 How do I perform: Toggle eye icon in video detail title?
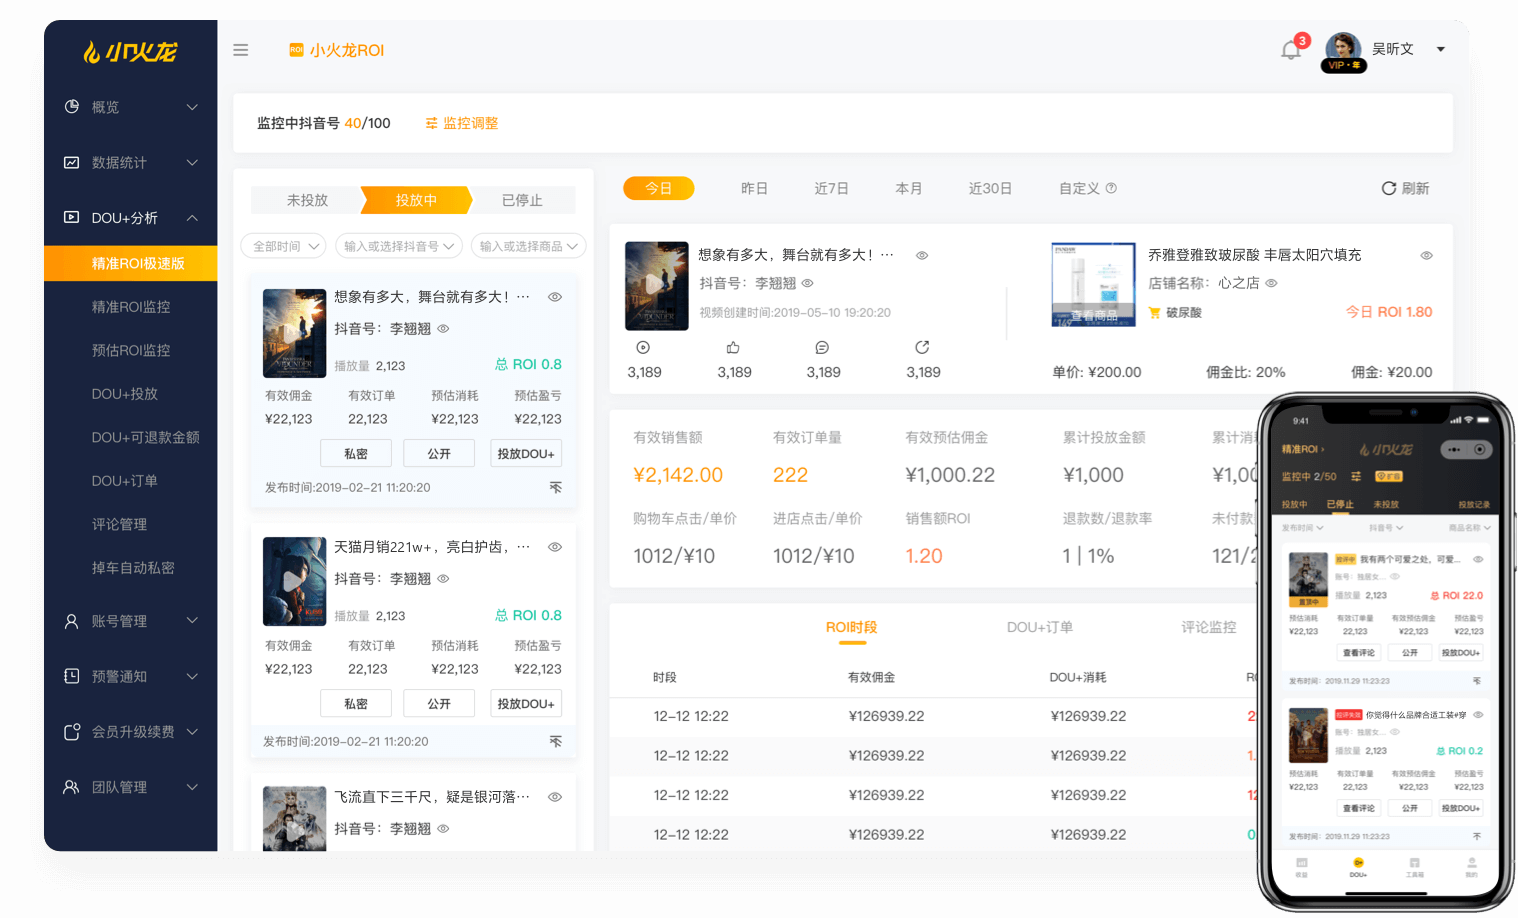click(x=922, y=255)
